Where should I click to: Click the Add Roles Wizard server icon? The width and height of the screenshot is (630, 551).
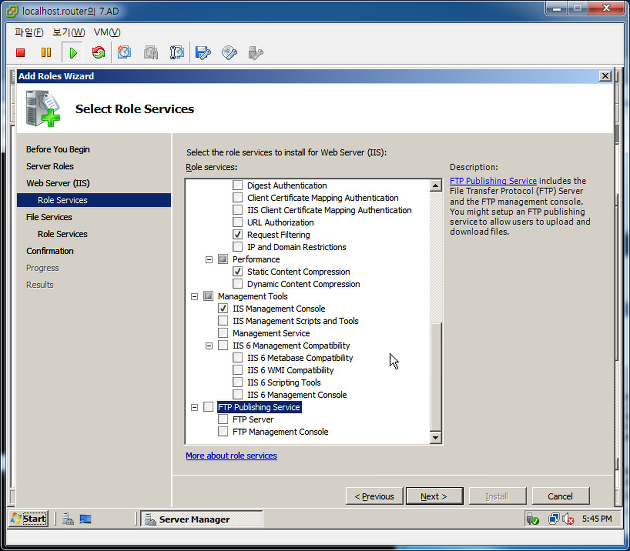pyautogui.click(x=43, y=109)
